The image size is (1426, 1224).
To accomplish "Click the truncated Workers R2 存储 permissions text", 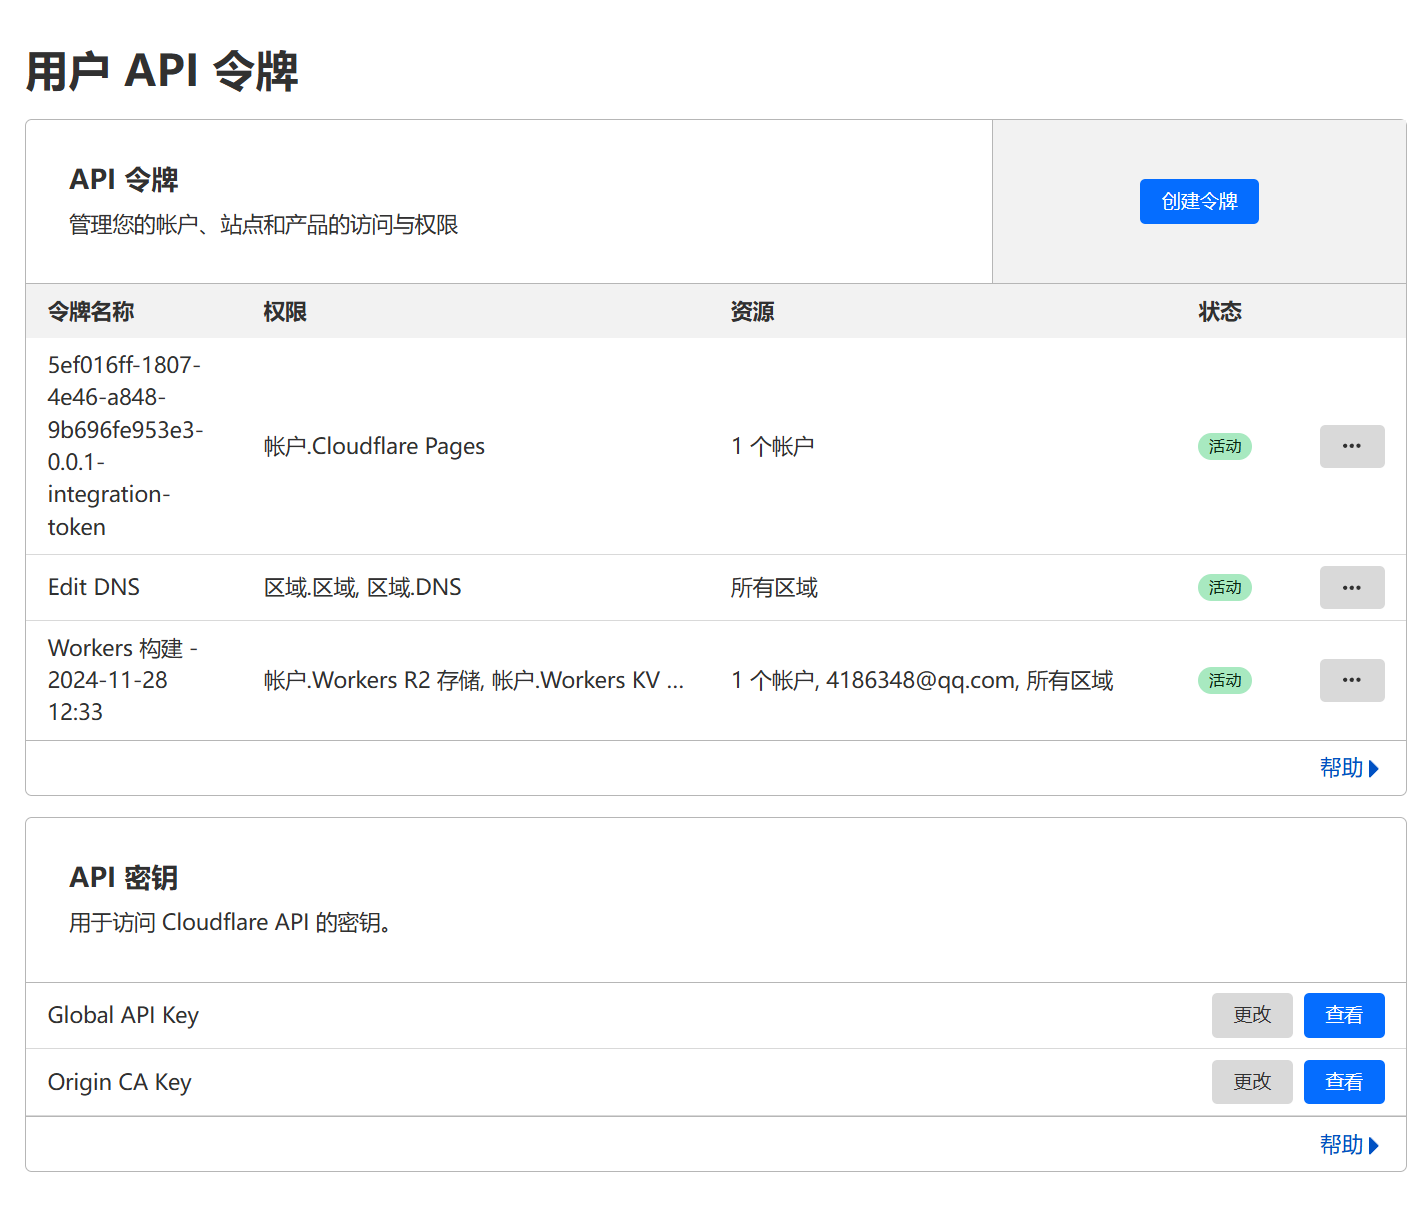I will click(x=473, y=681).
